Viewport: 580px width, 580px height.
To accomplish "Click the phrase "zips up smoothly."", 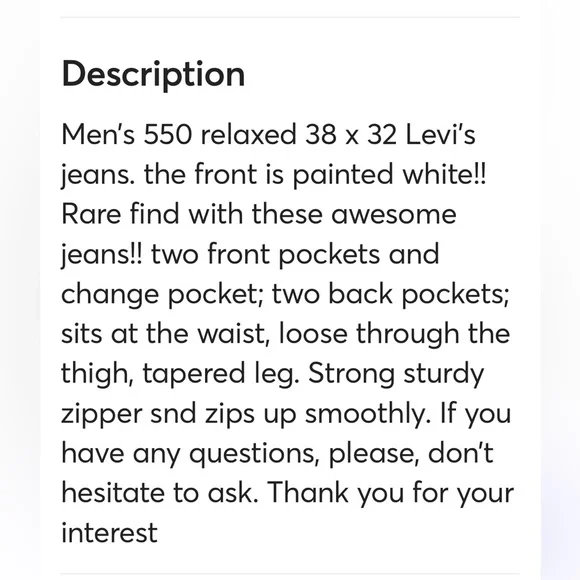I will tap(318, 414).
